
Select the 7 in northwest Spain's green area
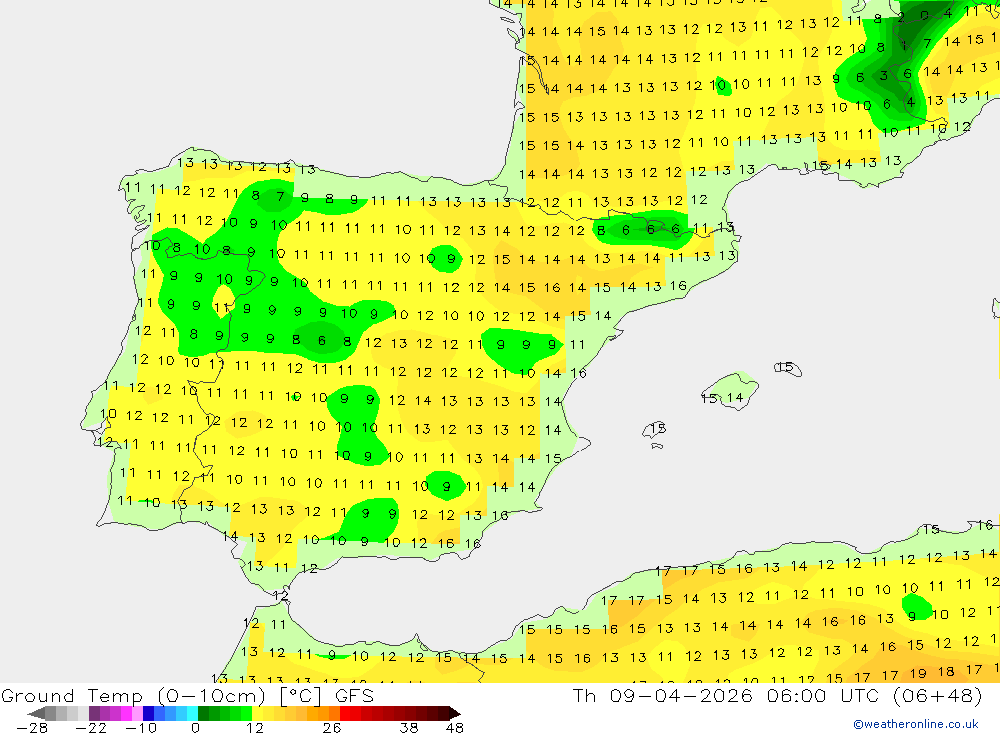281,197
